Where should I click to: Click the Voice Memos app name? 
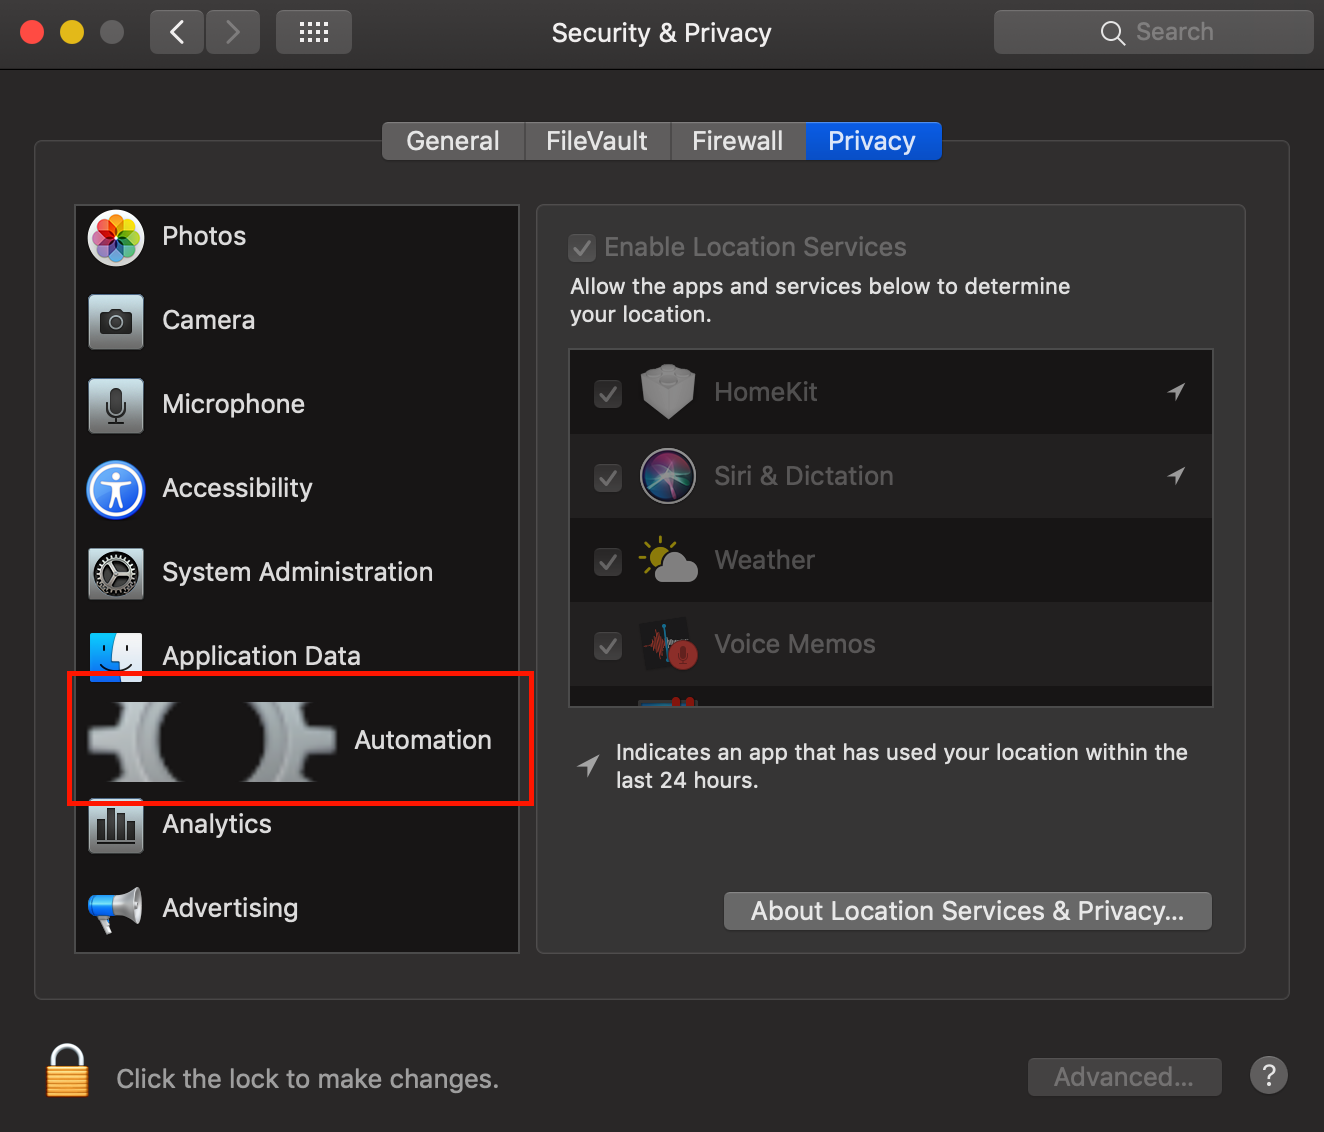pos(795,644)
